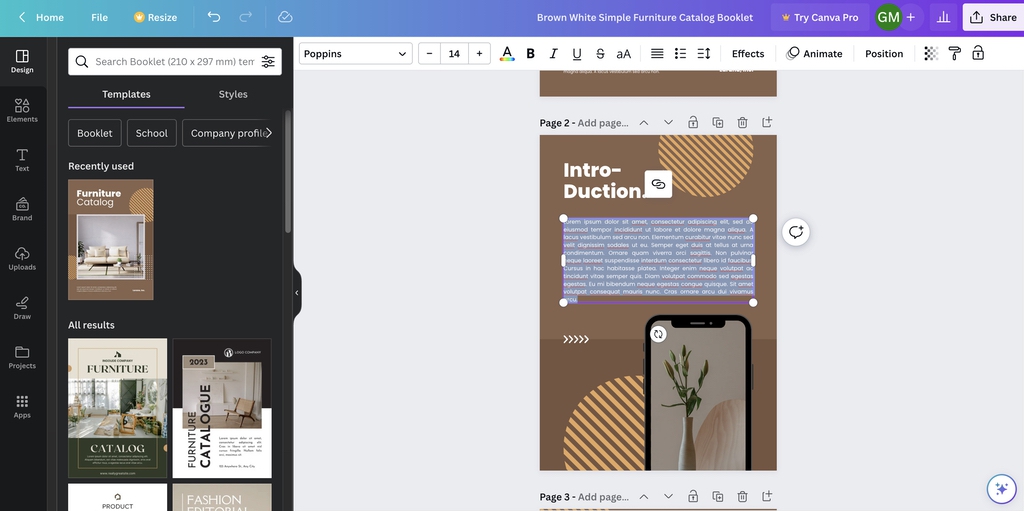The width and height of the screenshot is (1024, 511).
Task: Open the transparency control
Action: click(x=931, y=54)
